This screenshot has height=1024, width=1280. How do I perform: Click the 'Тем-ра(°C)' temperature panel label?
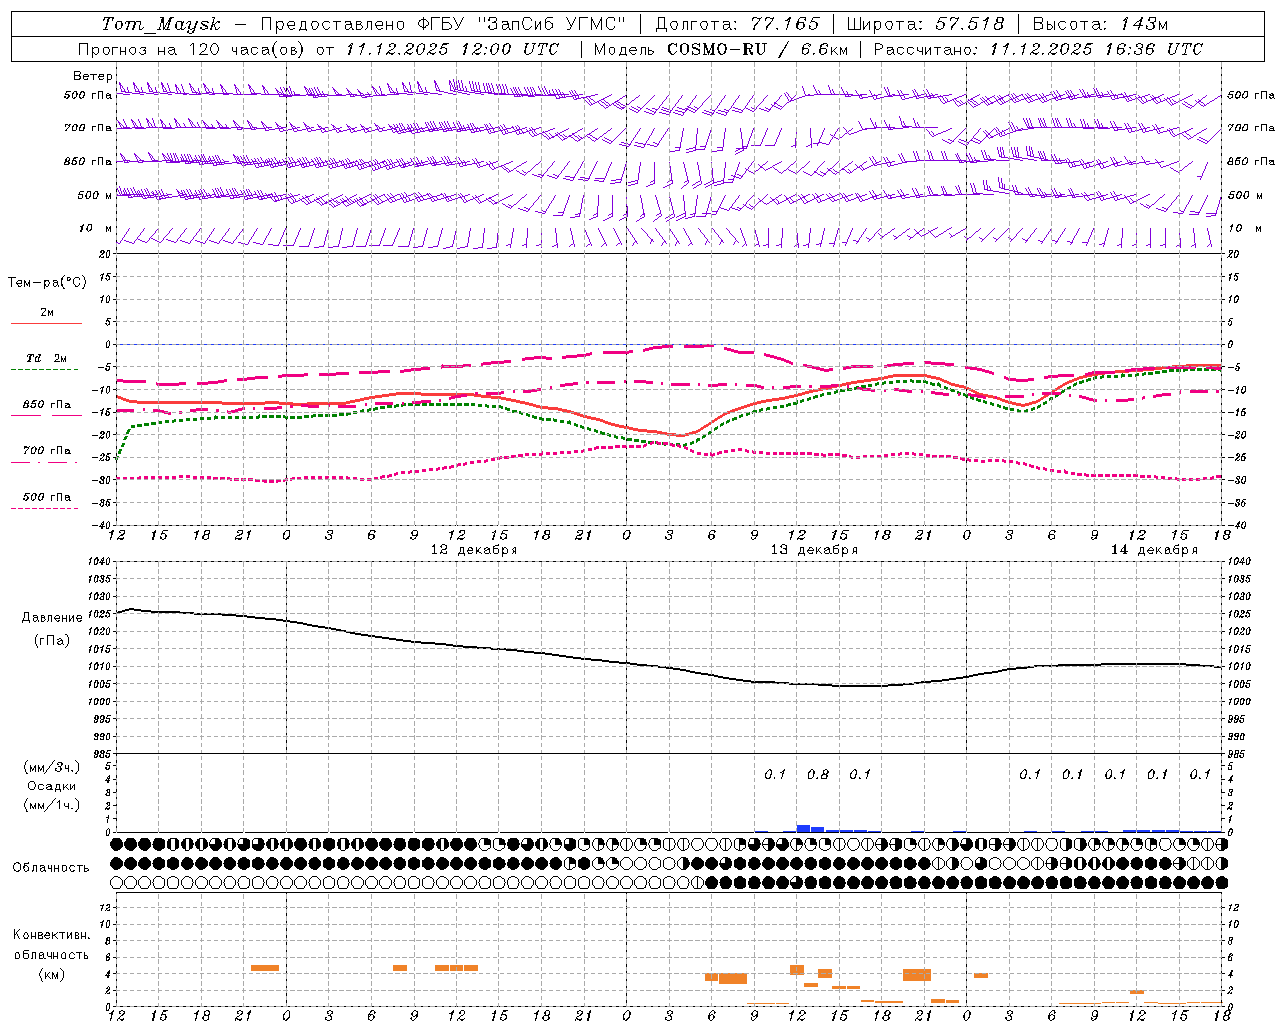pos(47,282)
